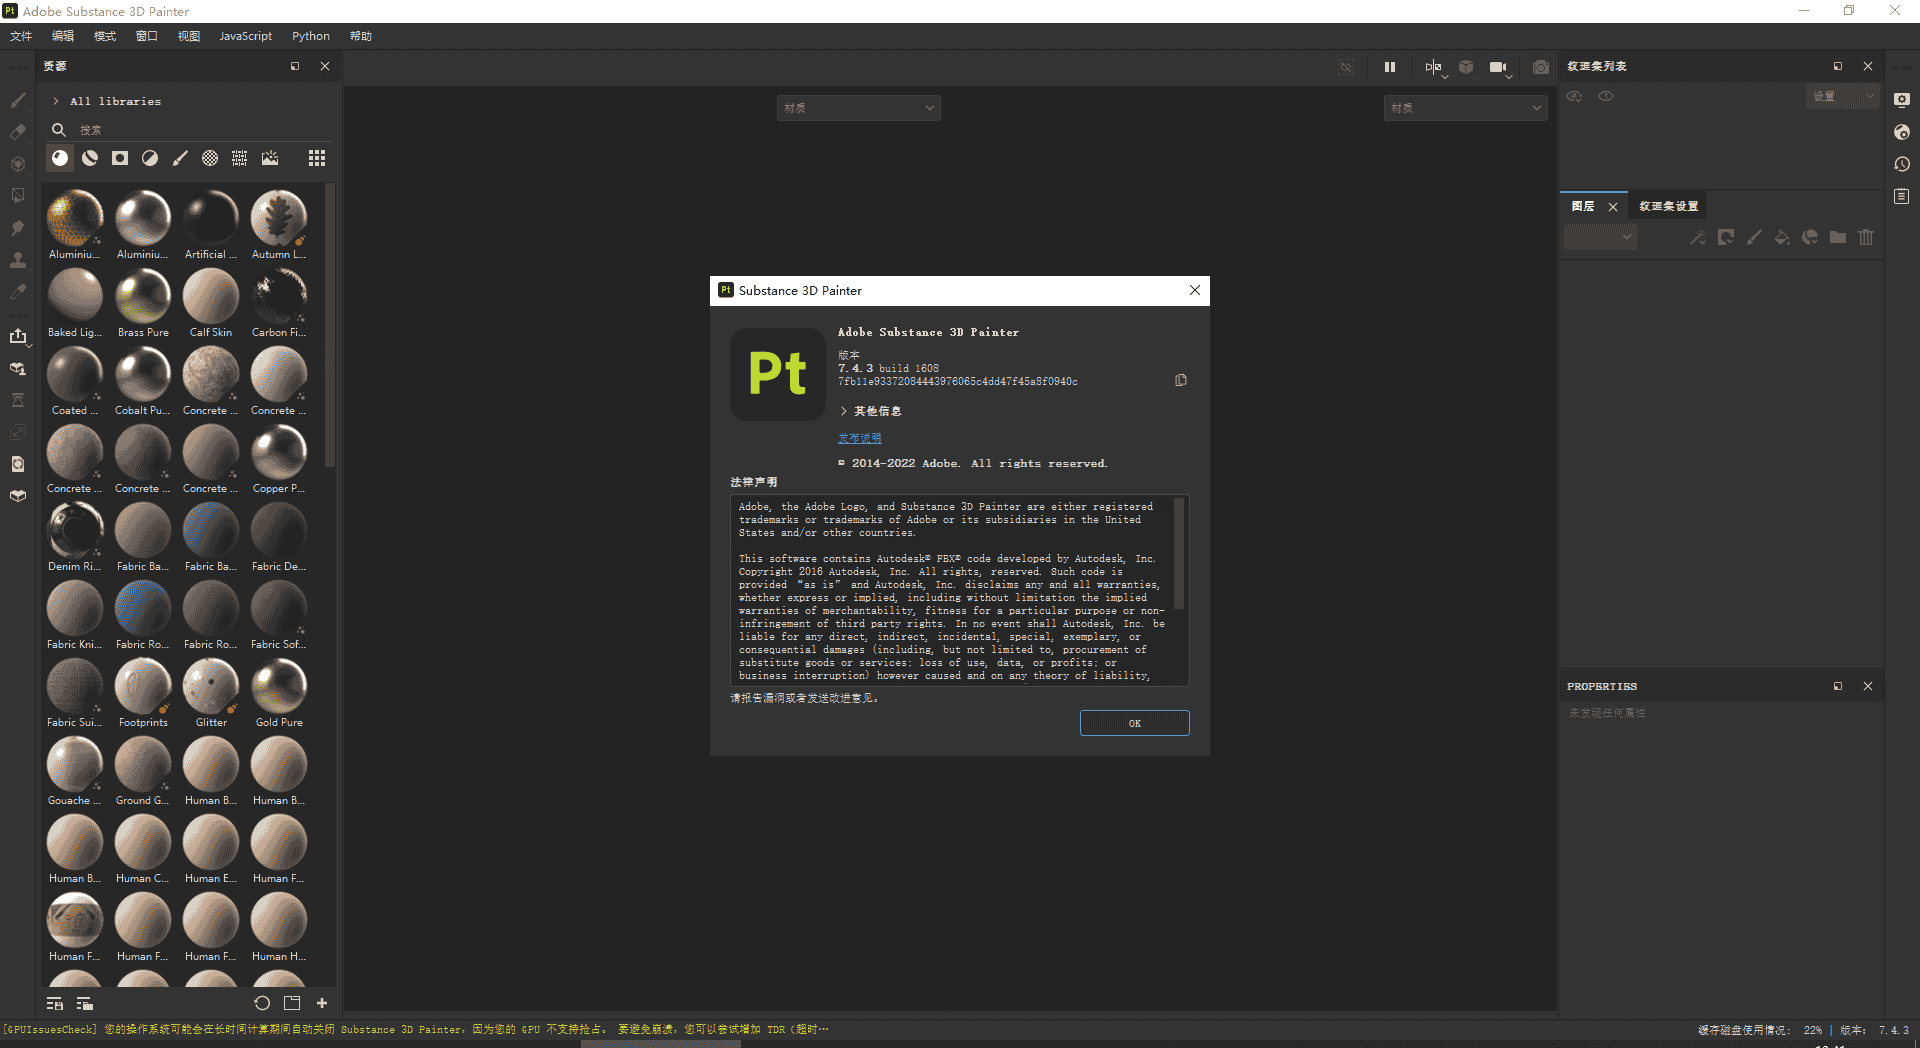1920x1048 pixels.
Task: Switch to the 纹理集设置 tab
Action: coord(1667,205)
